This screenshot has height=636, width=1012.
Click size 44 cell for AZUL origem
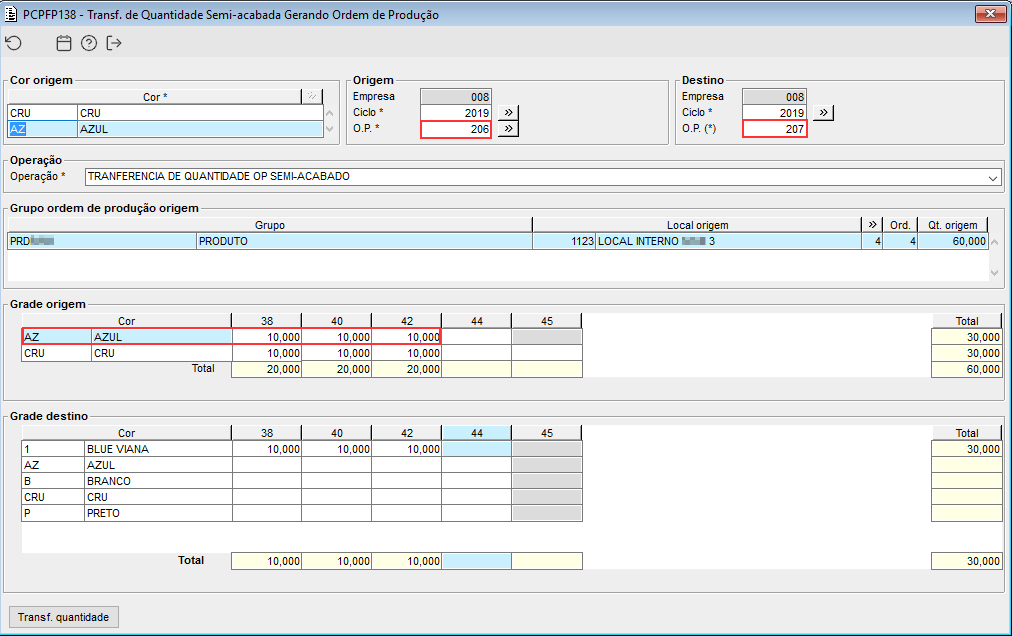(476, 337)
